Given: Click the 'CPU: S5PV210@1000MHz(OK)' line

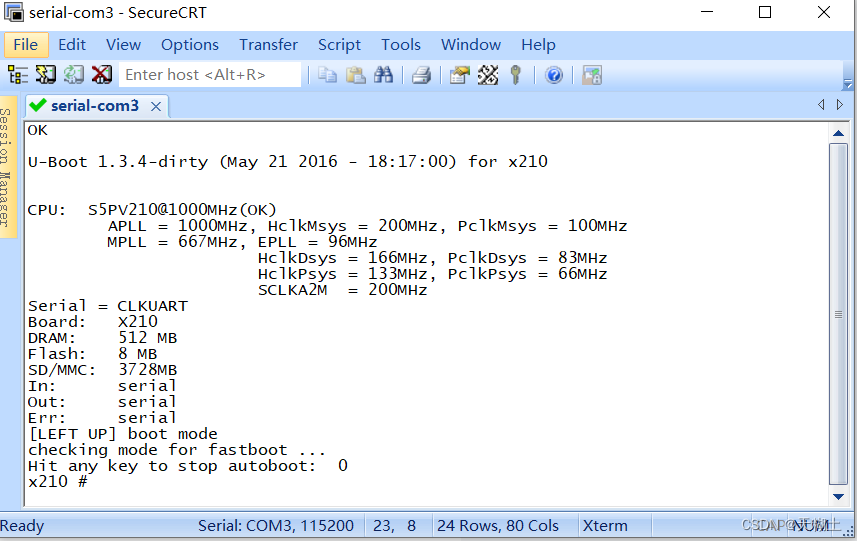Looking at the screenshot, I should (x=152, y=210).
